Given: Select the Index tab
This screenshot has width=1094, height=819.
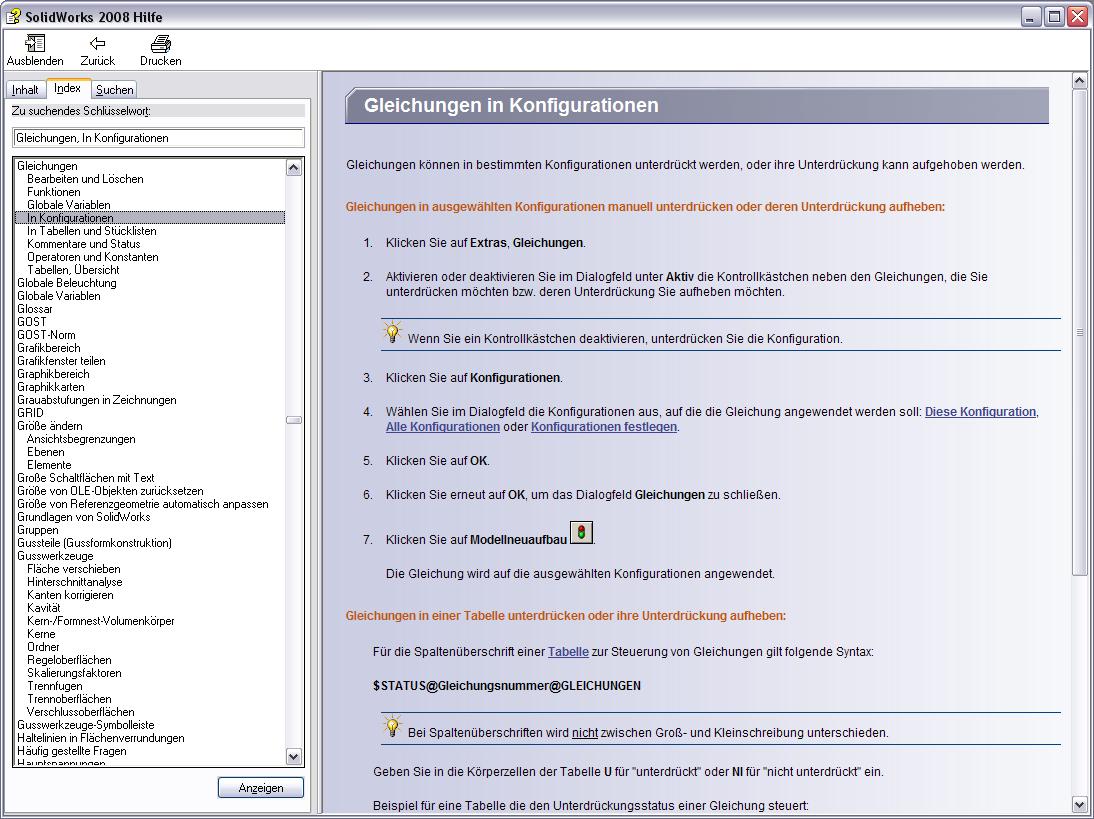Looking at the screenshot, I should (x=68, y=88).
